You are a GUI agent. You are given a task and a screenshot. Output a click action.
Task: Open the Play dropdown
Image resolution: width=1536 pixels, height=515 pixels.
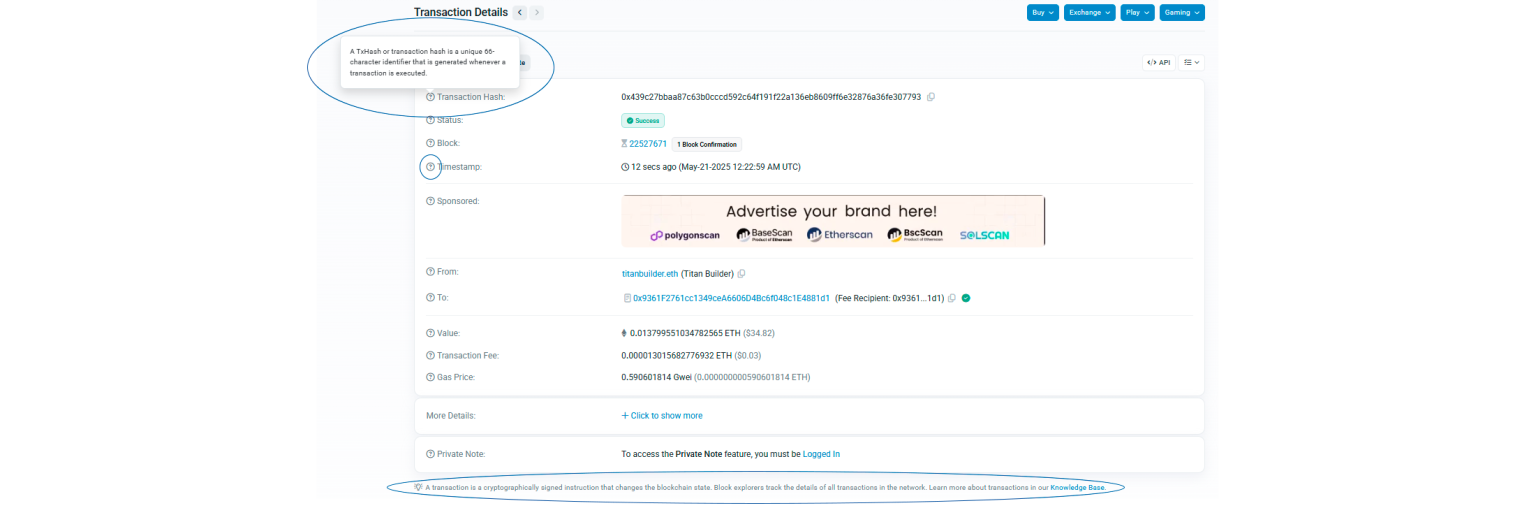tap(1137, 12)
